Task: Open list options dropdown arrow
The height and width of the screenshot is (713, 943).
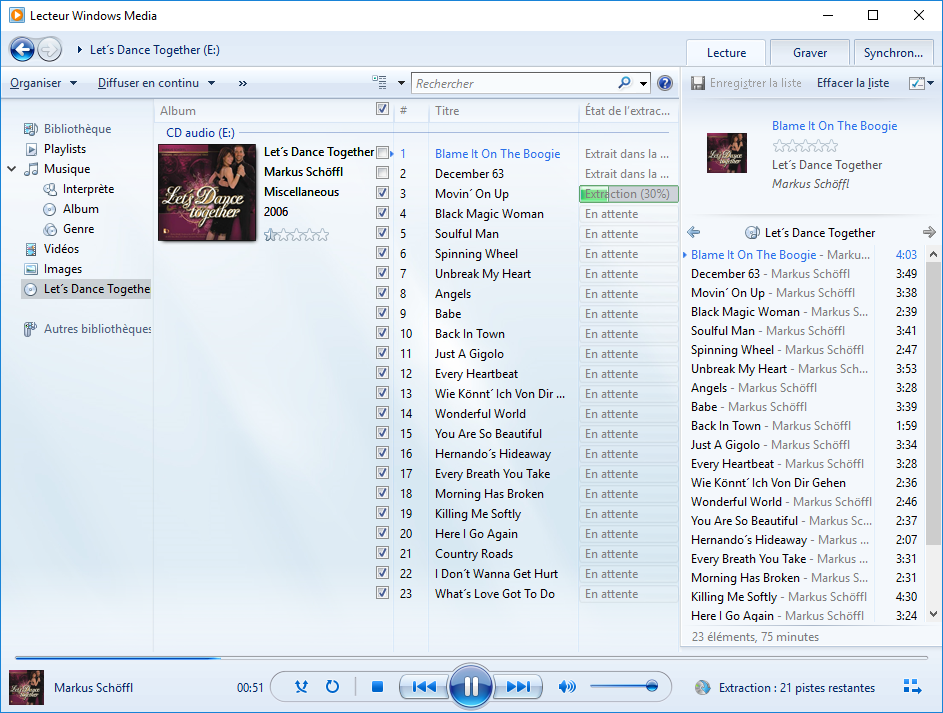Action: click(x=930, y=83)
